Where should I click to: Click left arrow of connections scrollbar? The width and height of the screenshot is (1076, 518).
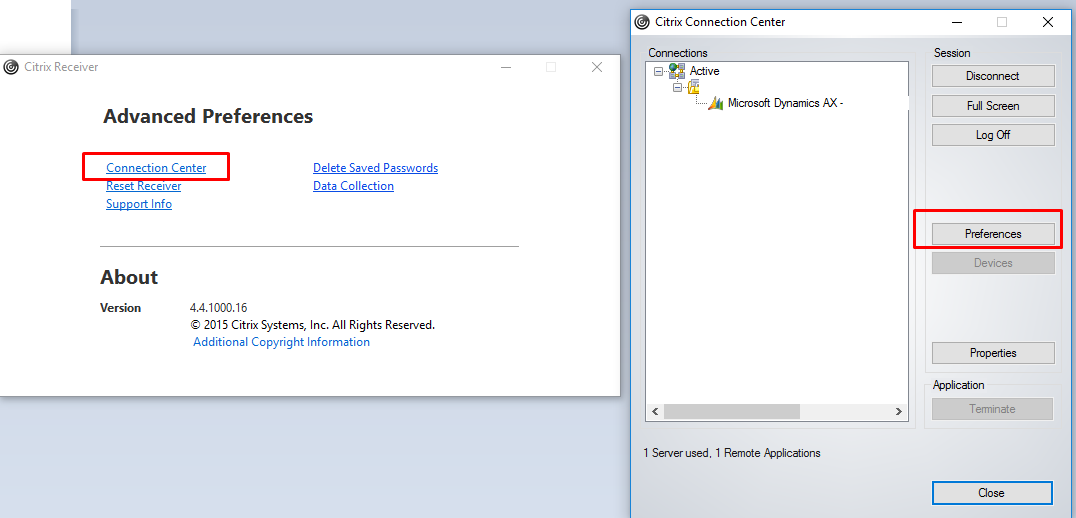pyautogui.click(x=655, y=412)
